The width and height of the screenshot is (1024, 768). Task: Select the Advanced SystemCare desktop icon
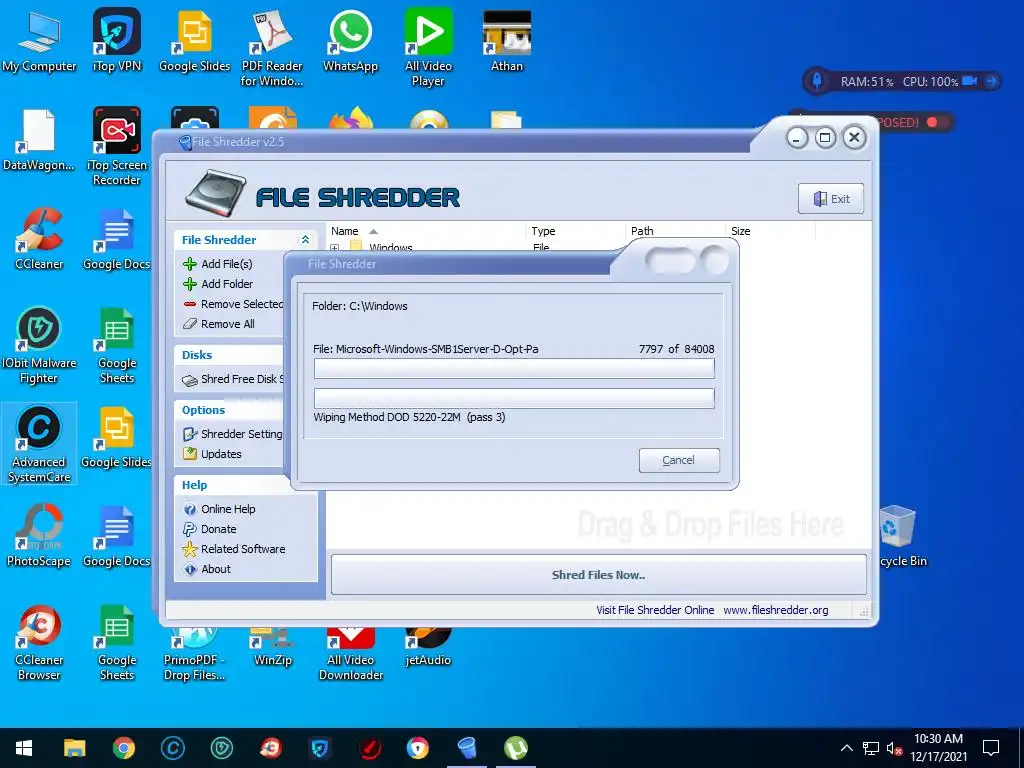[39, 444]
